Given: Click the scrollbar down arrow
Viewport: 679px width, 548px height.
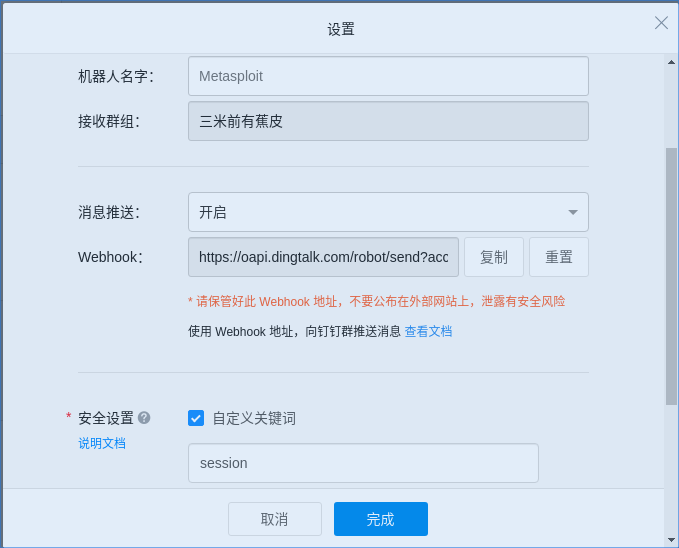Looking at the screenshot, I should (x=671, y=540).
